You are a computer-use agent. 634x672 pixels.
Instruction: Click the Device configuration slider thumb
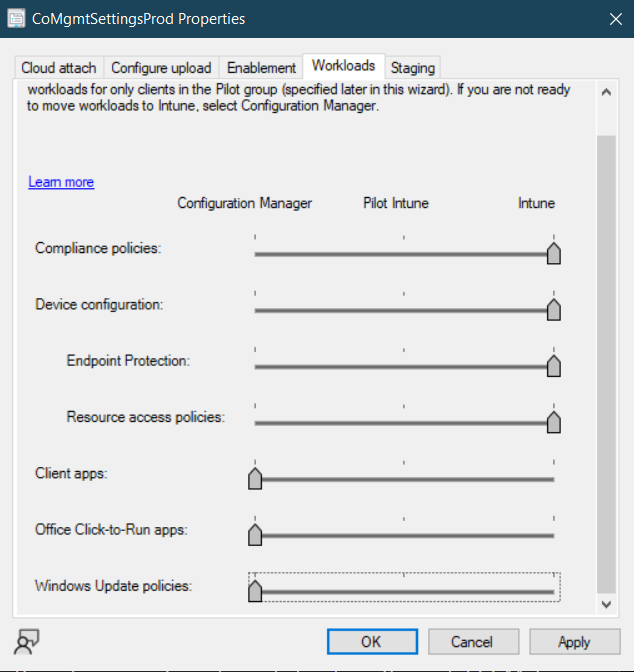553,309
